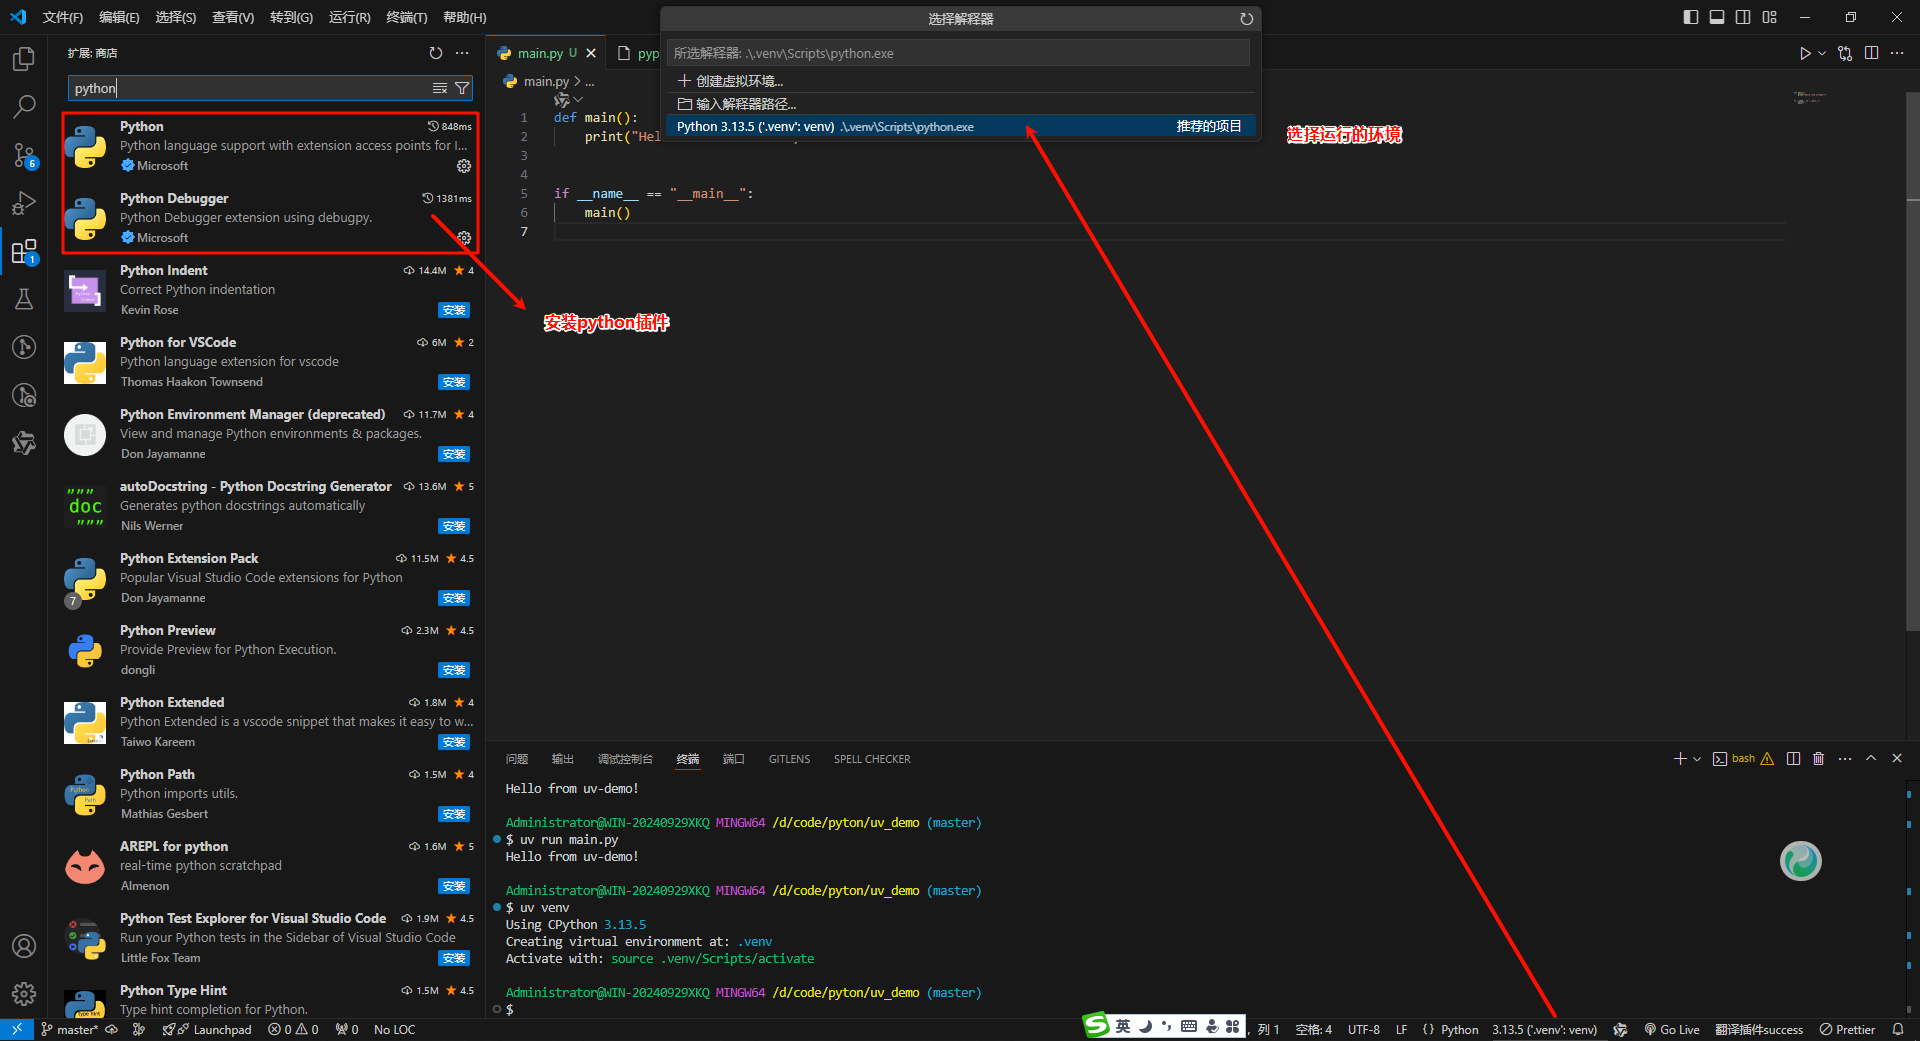Click Prettier status bar item
The width and height of the screenshot is (1920, 1041).
tap(1847, 1029)
